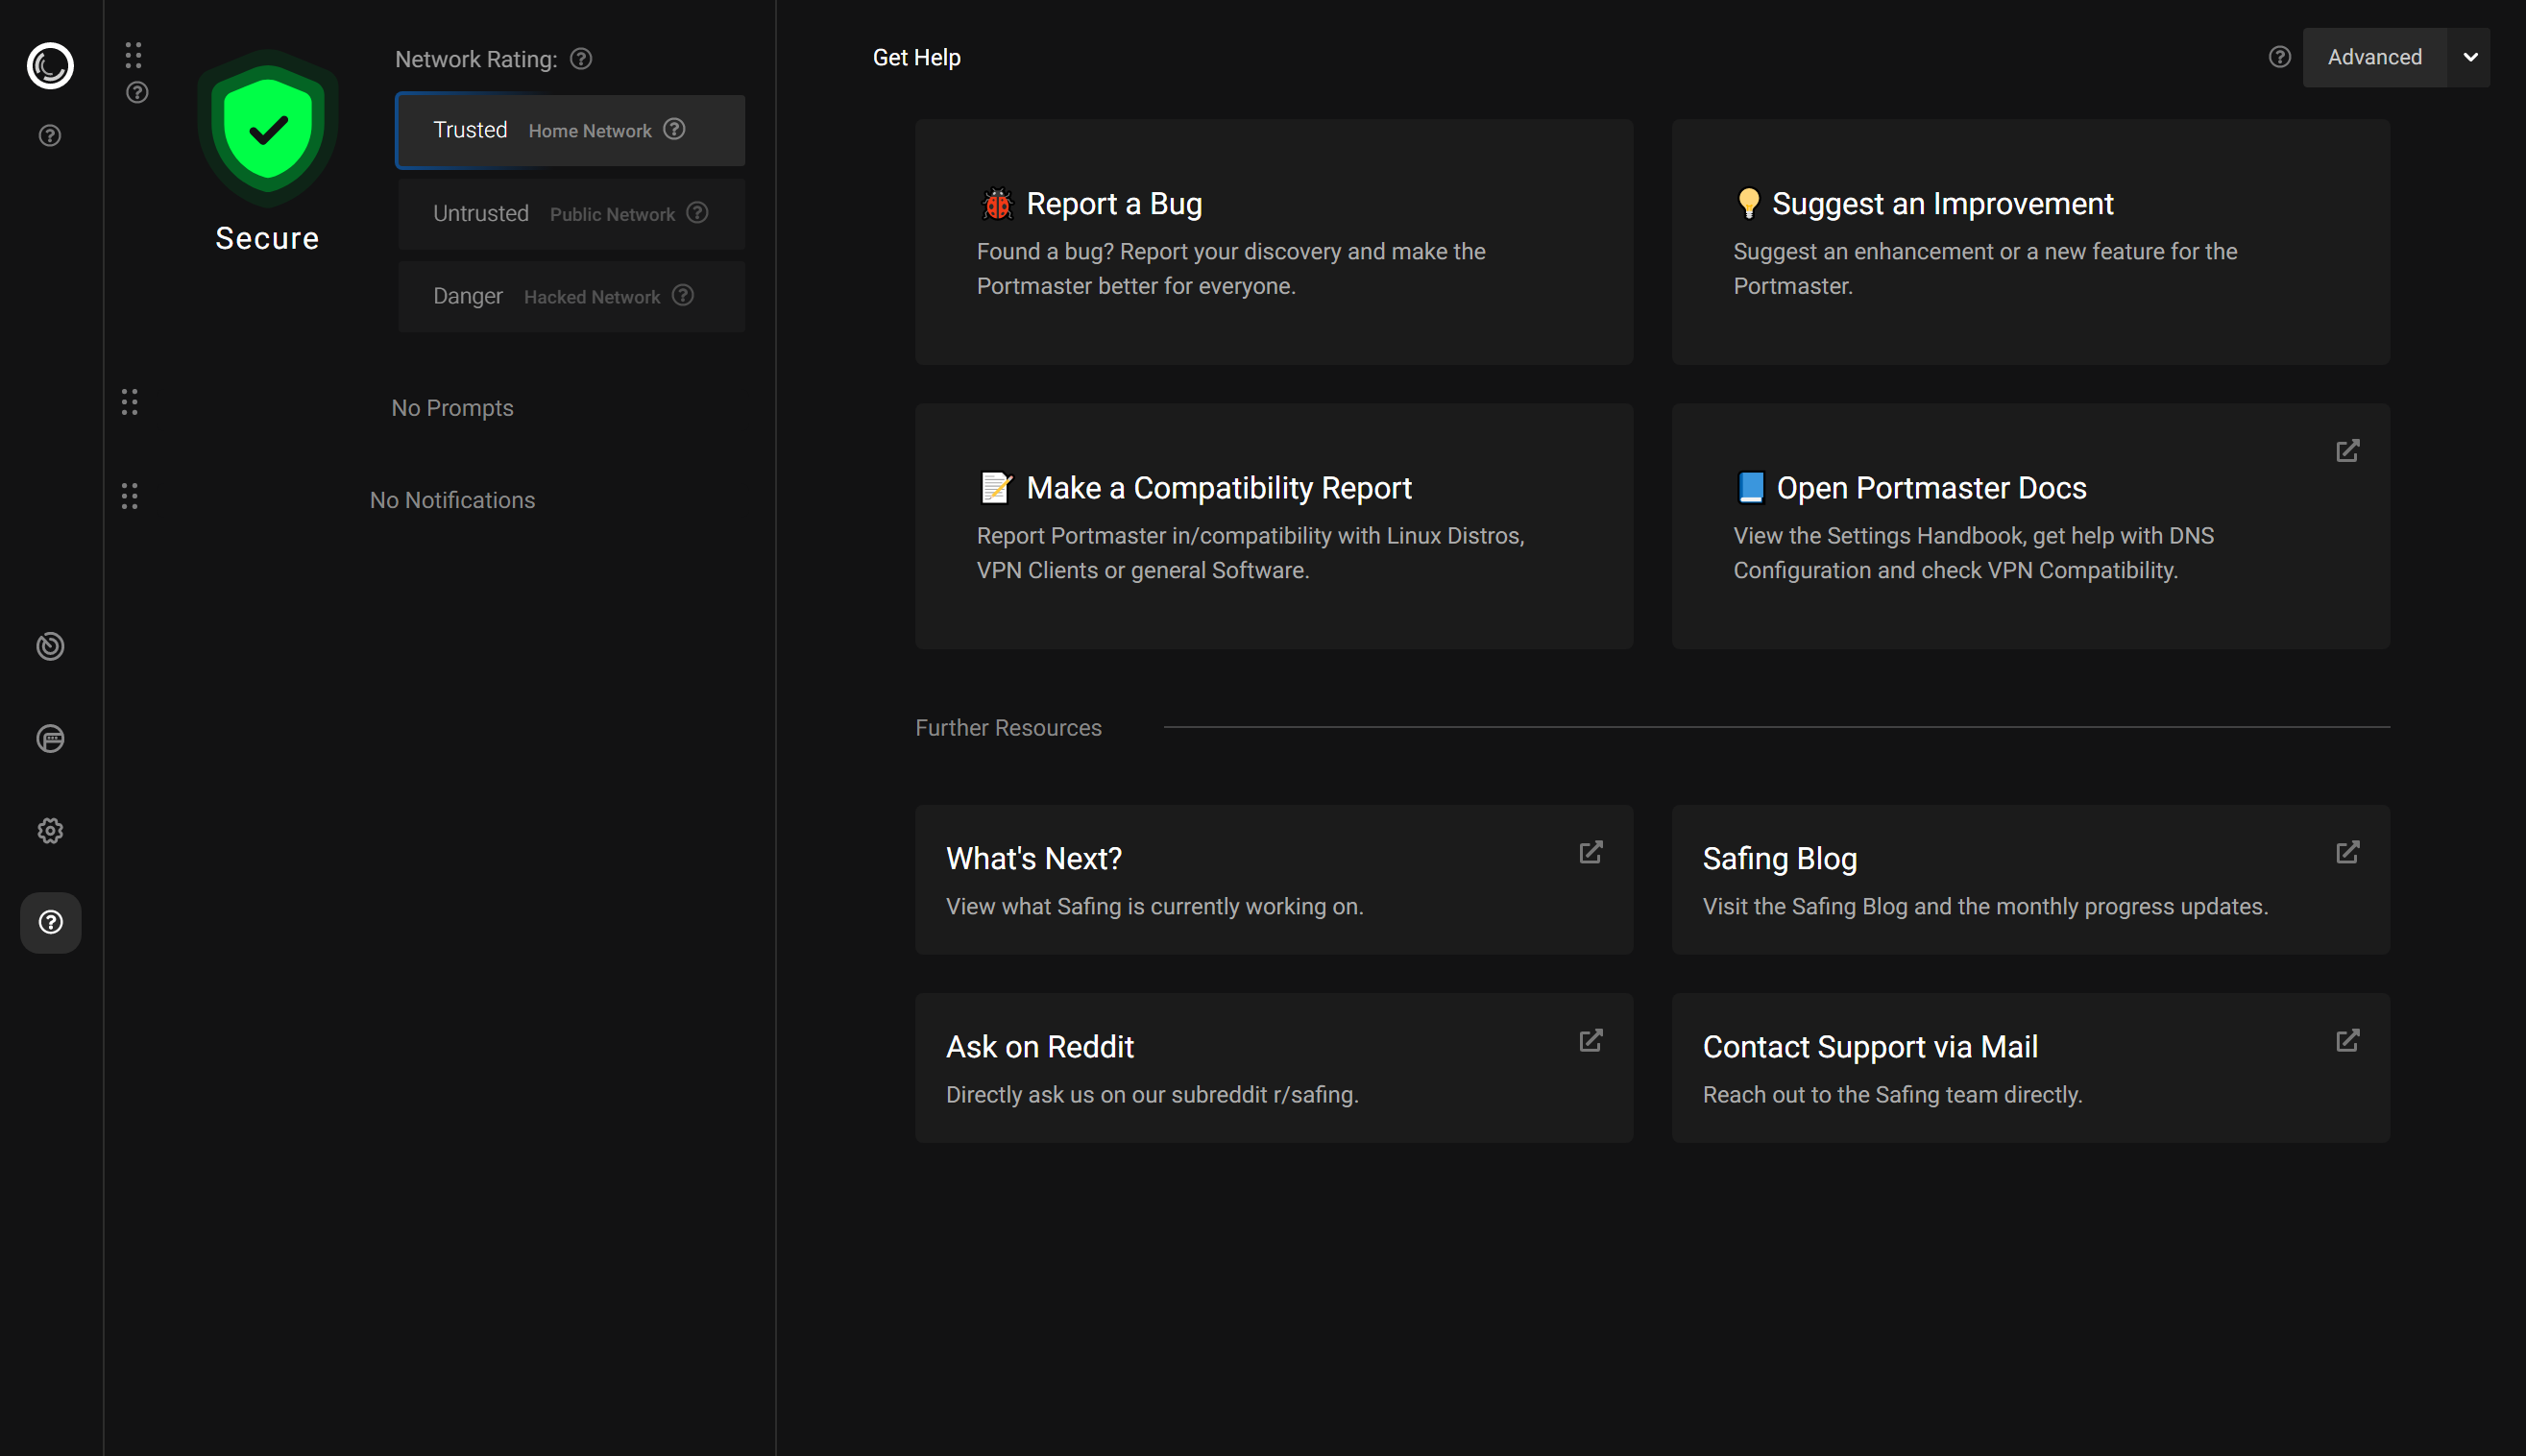Click drag handle next to No Notifications
The height and width of the screenshot is (1456, 2526).
coord(130,496)
